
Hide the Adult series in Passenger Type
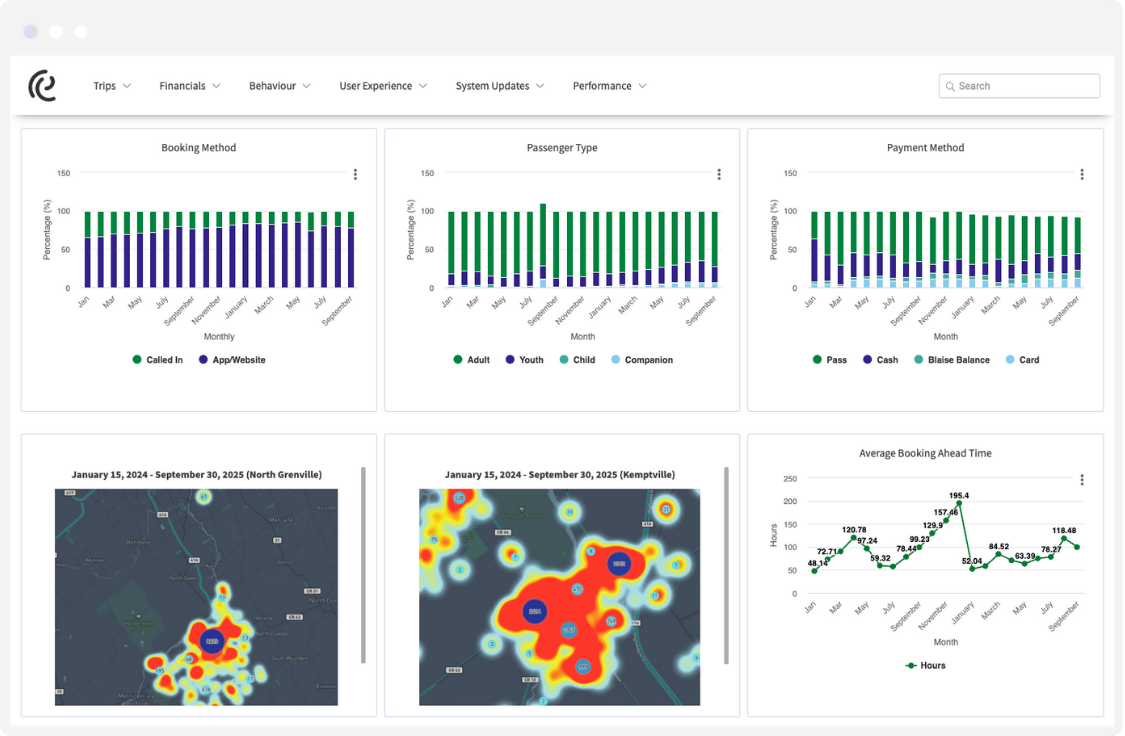click(x=471, y=359)
